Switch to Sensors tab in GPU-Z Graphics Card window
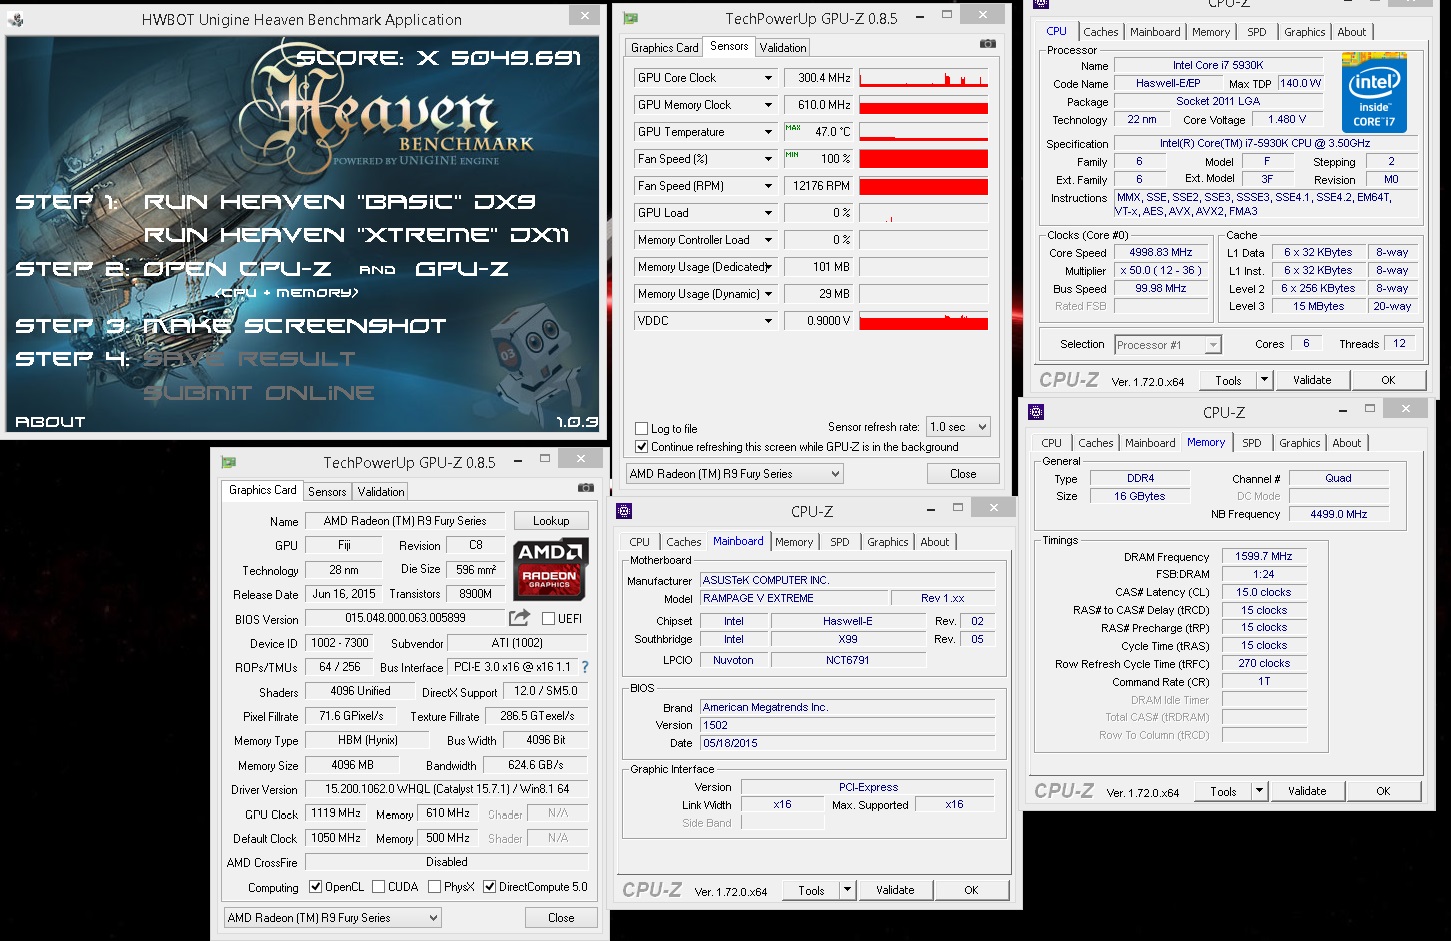This screenshot has width=1451, height=941. pos(327,491)
